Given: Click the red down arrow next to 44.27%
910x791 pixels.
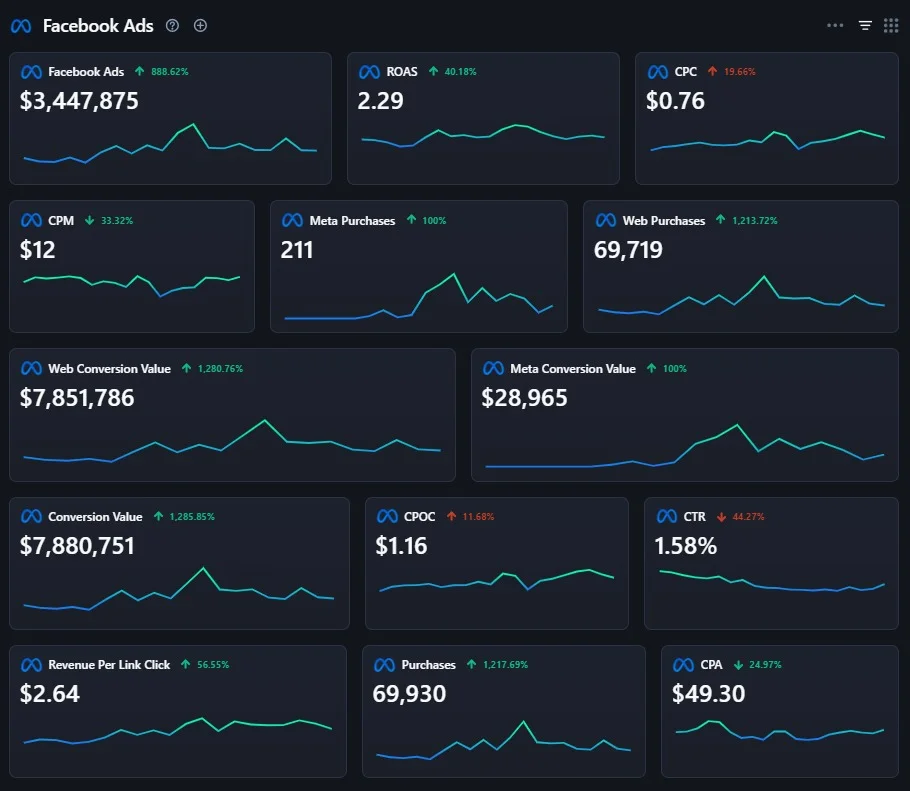Looking at the screenshot, I should (x=721, y=517).
